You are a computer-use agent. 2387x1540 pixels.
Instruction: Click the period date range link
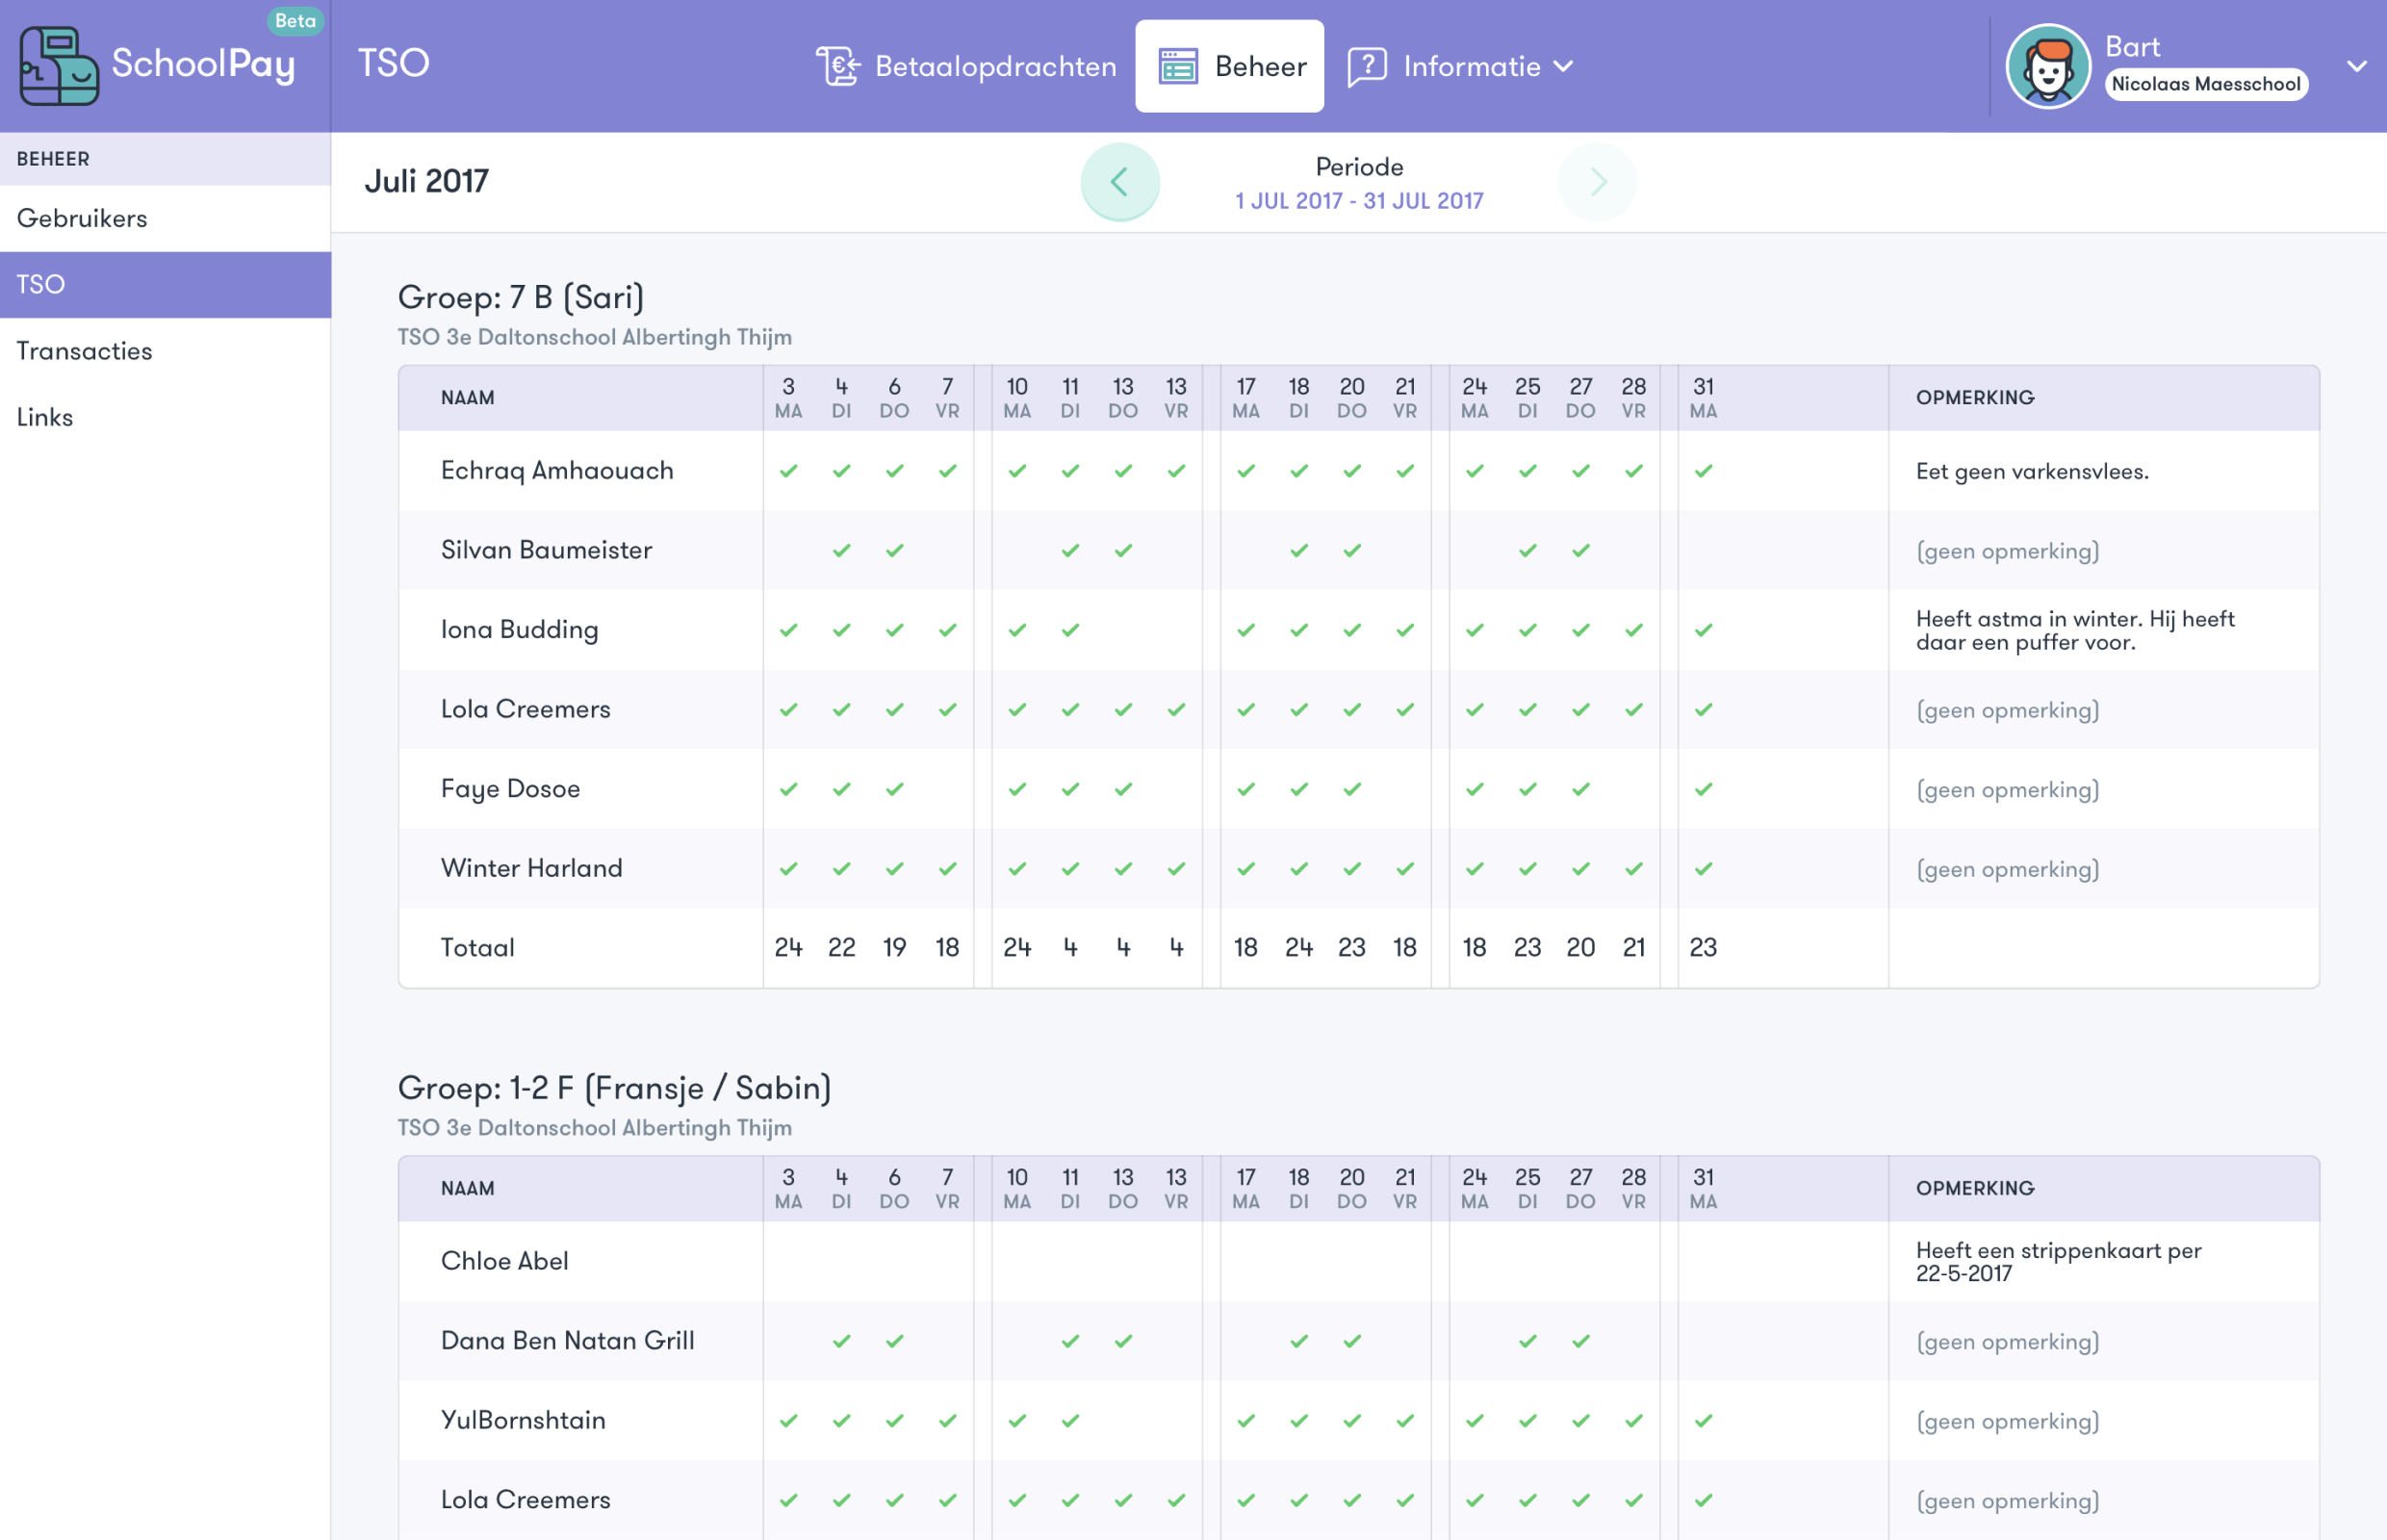pos(1358,201)
